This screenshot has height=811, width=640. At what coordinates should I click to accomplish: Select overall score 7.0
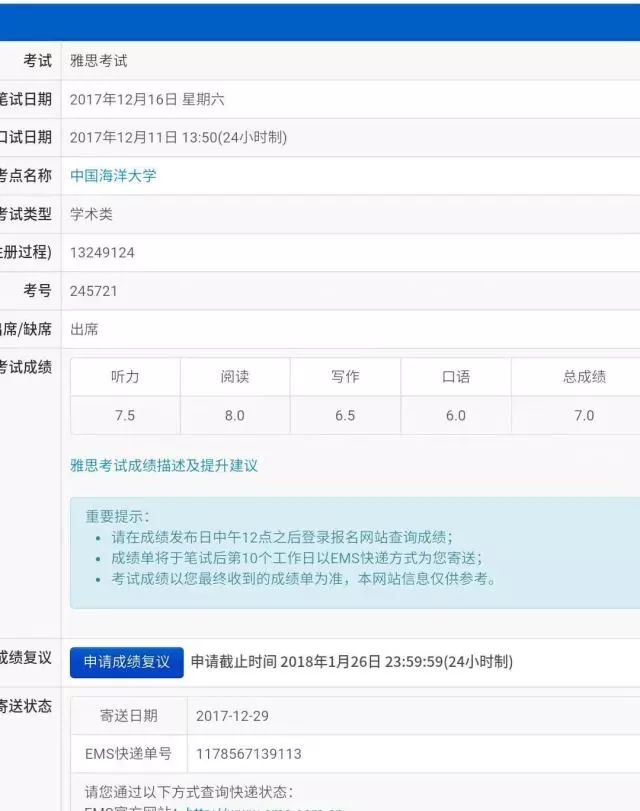pos(584,415)
